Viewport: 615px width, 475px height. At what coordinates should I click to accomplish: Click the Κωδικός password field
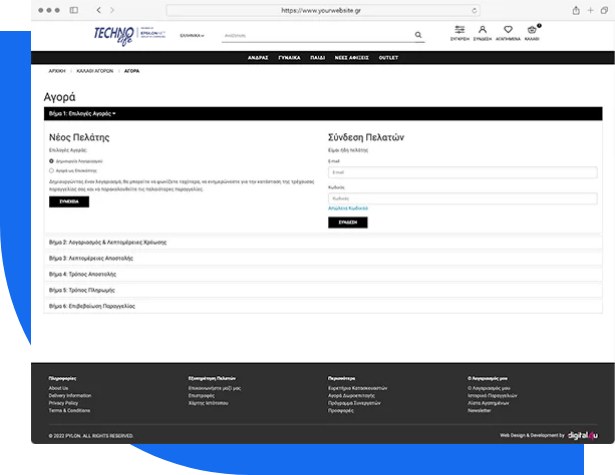(x=462, y=198)
